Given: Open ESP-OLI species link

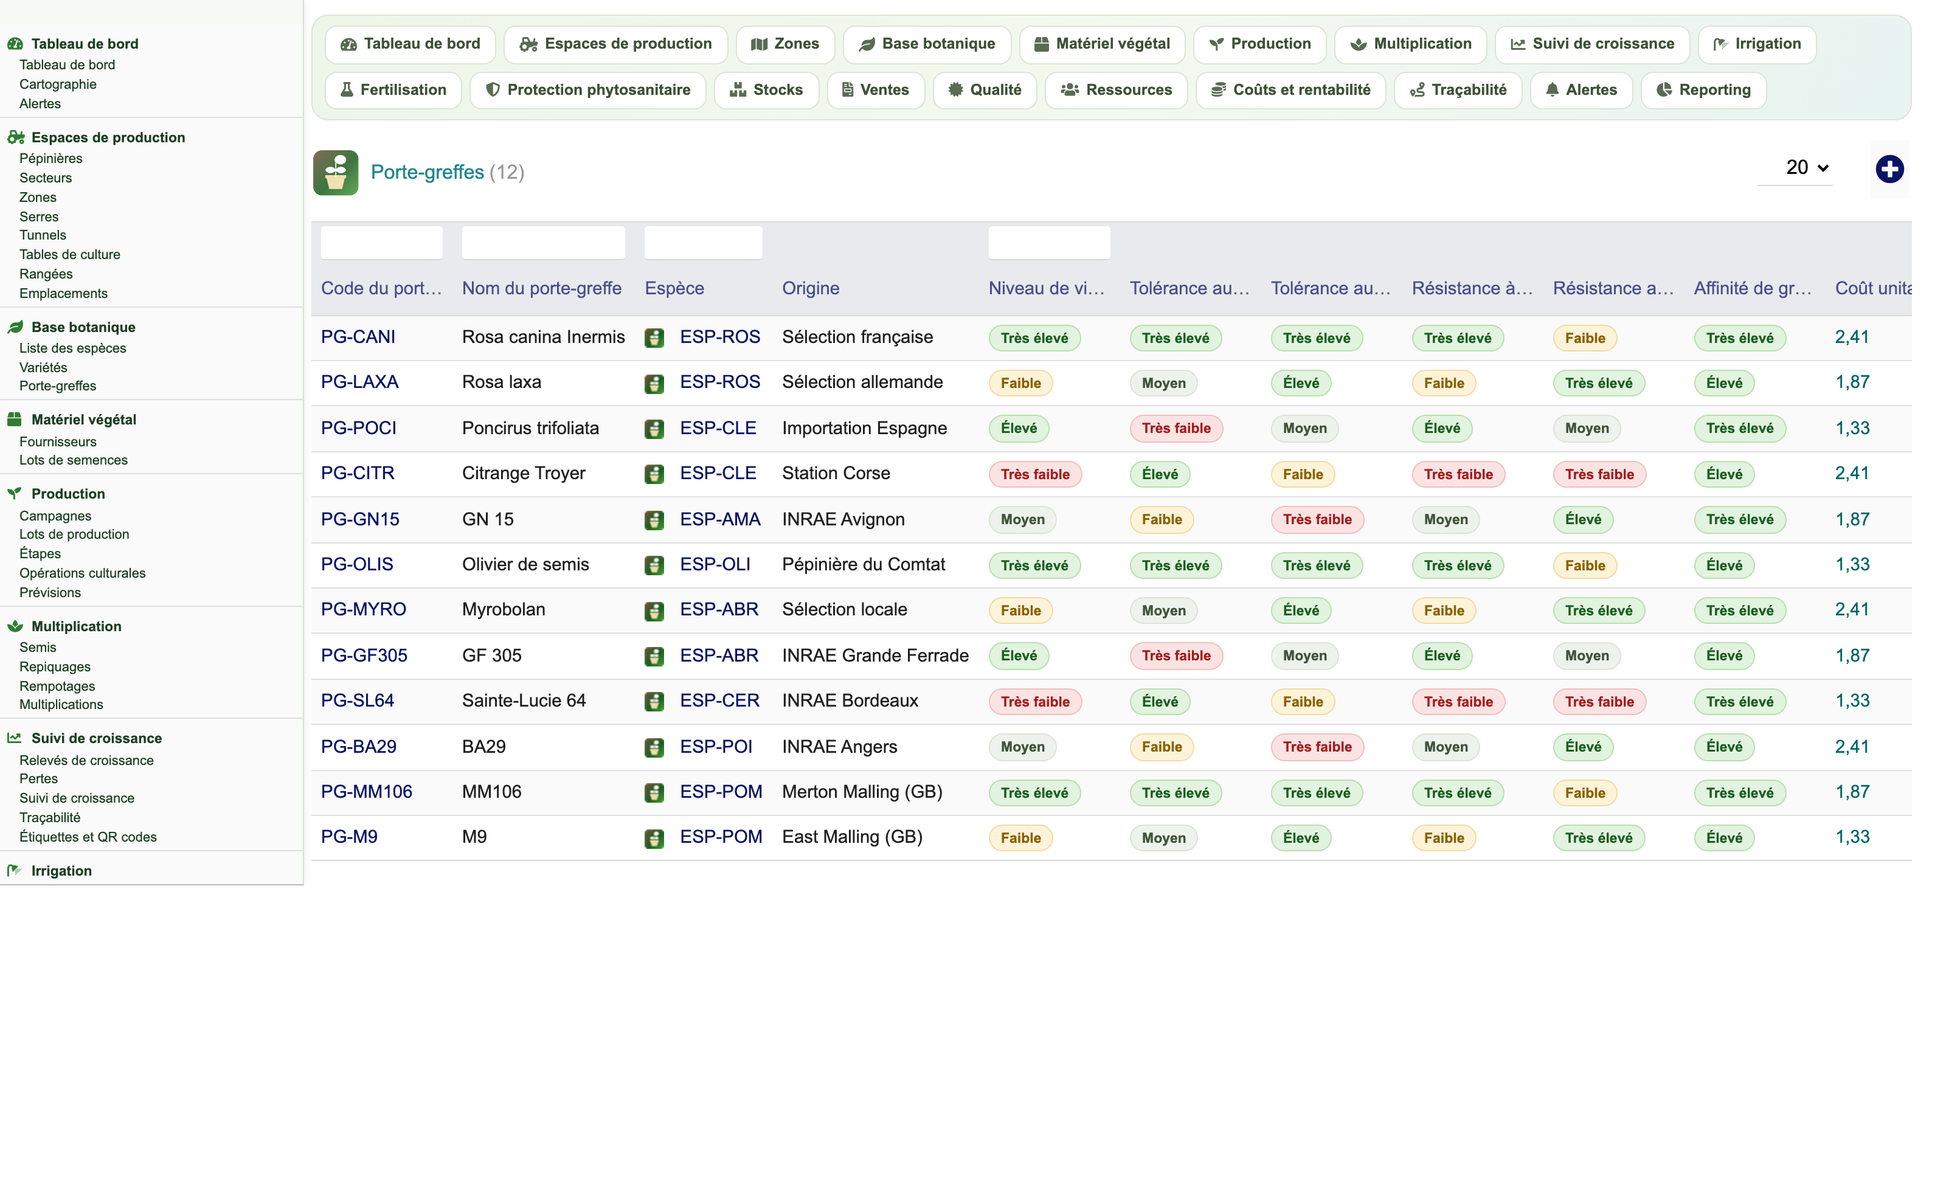Looking at the screenshot, I should point(715,564).
